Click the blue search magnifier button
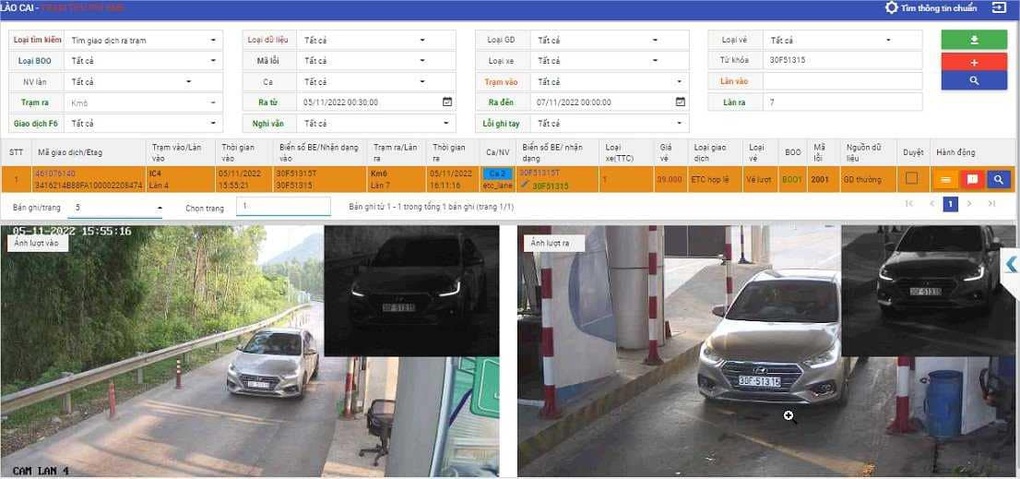This screenshot has height=479, width=1020. pos(974,81)
